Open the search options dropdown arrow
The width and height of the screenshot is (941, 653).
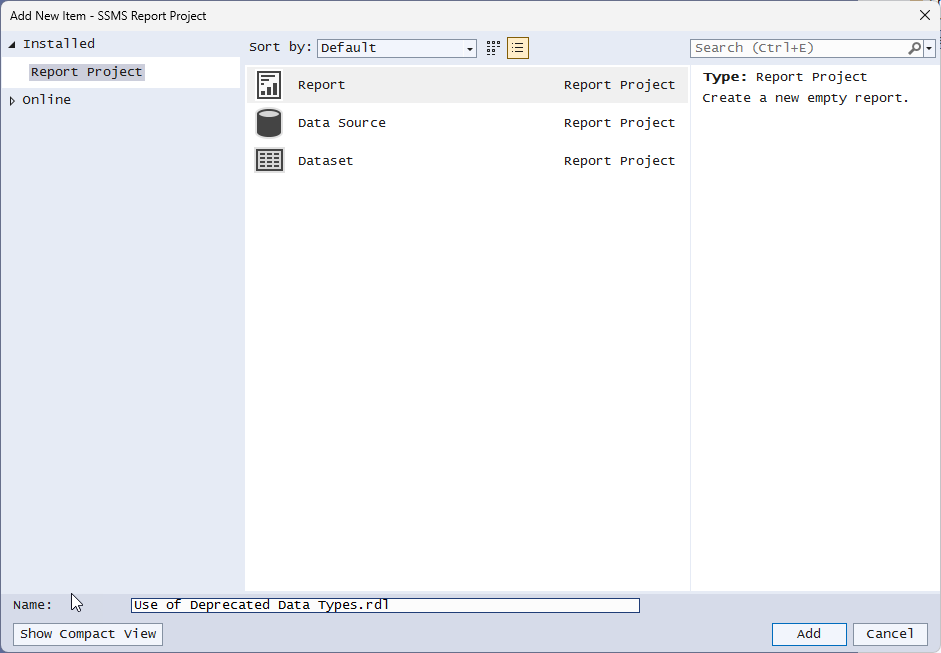(x=929, y=48)
